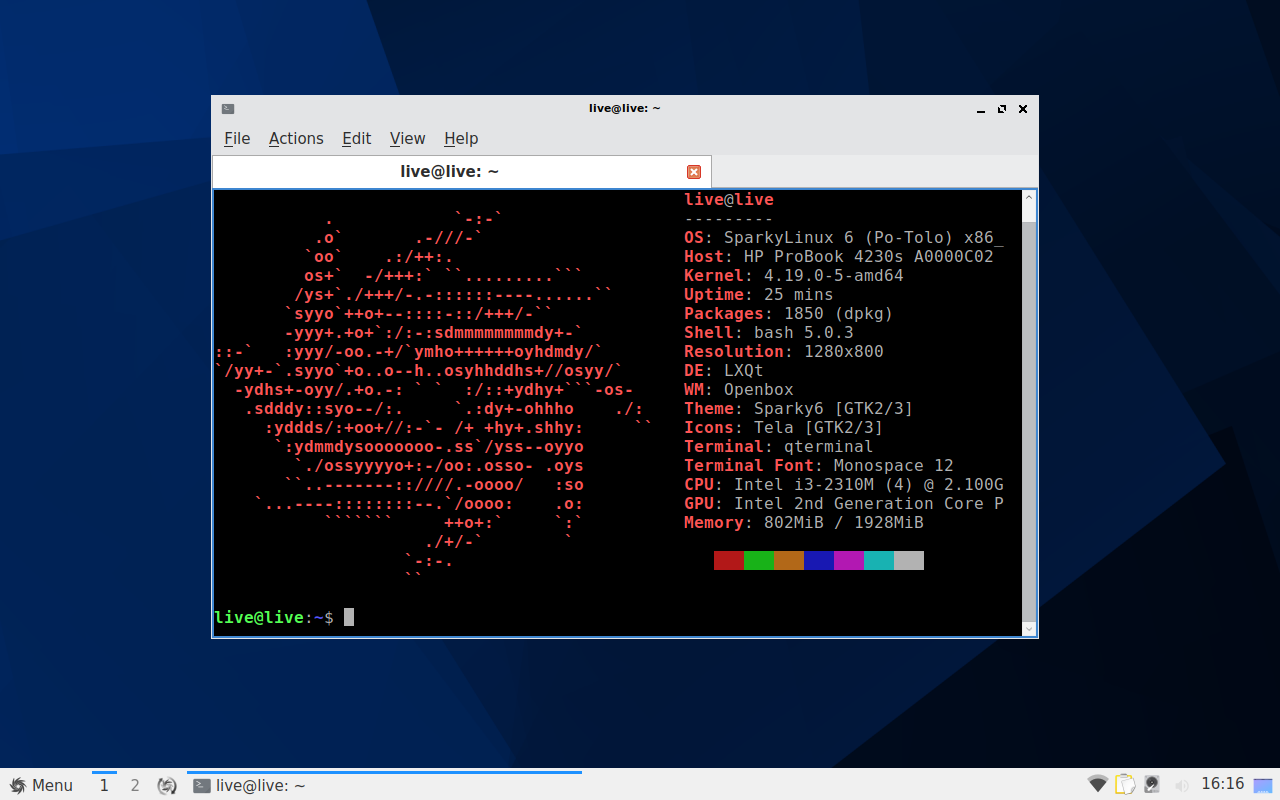Open the Actions dropdown menu
1280x800 pixels.
click(x=295, y=138)
